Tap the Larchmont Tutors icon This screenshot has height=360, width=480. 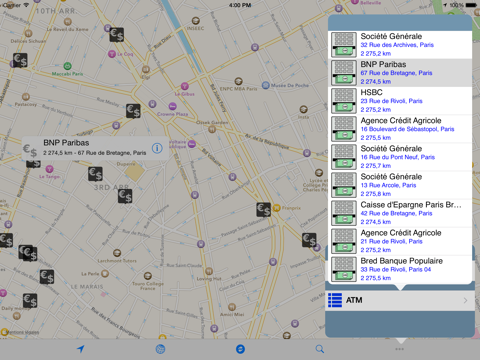(117, 253)
